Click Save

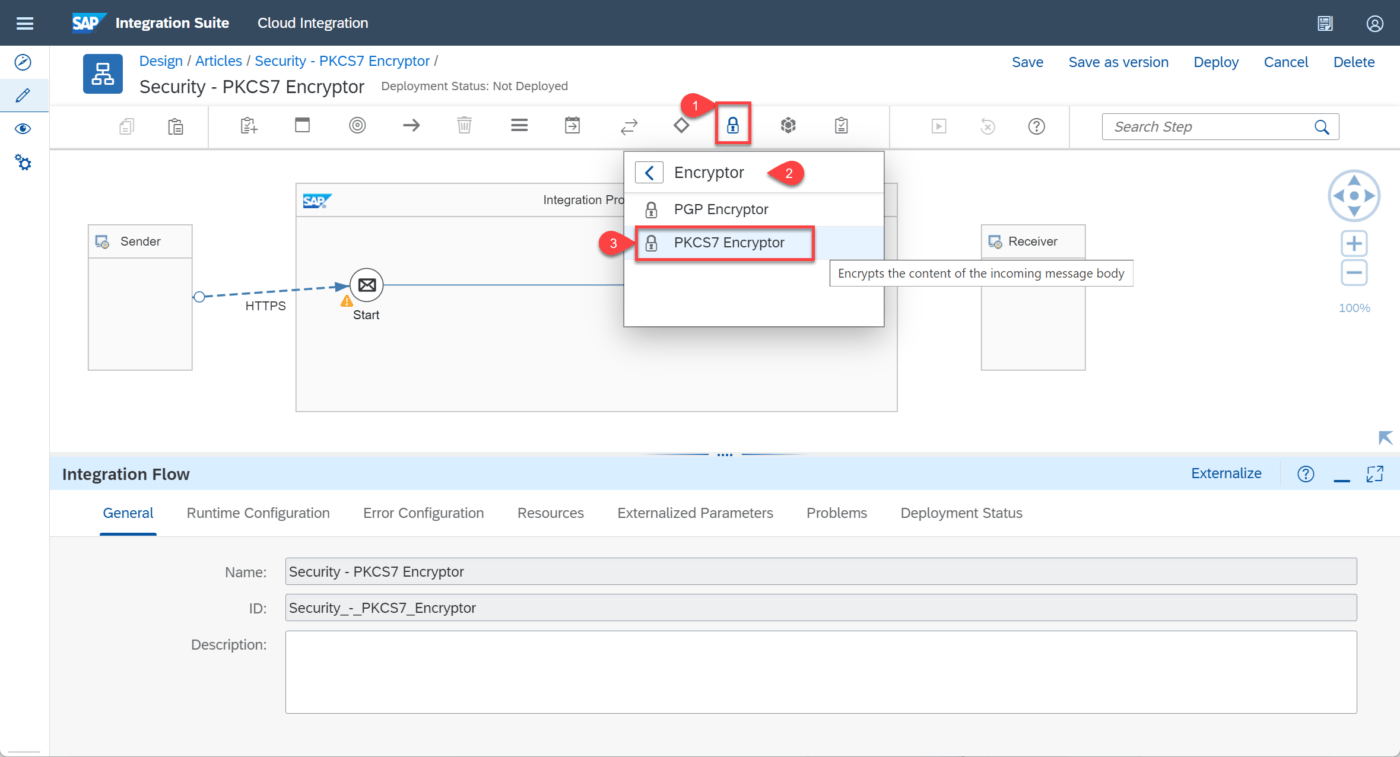click(x=1027, y=62)
